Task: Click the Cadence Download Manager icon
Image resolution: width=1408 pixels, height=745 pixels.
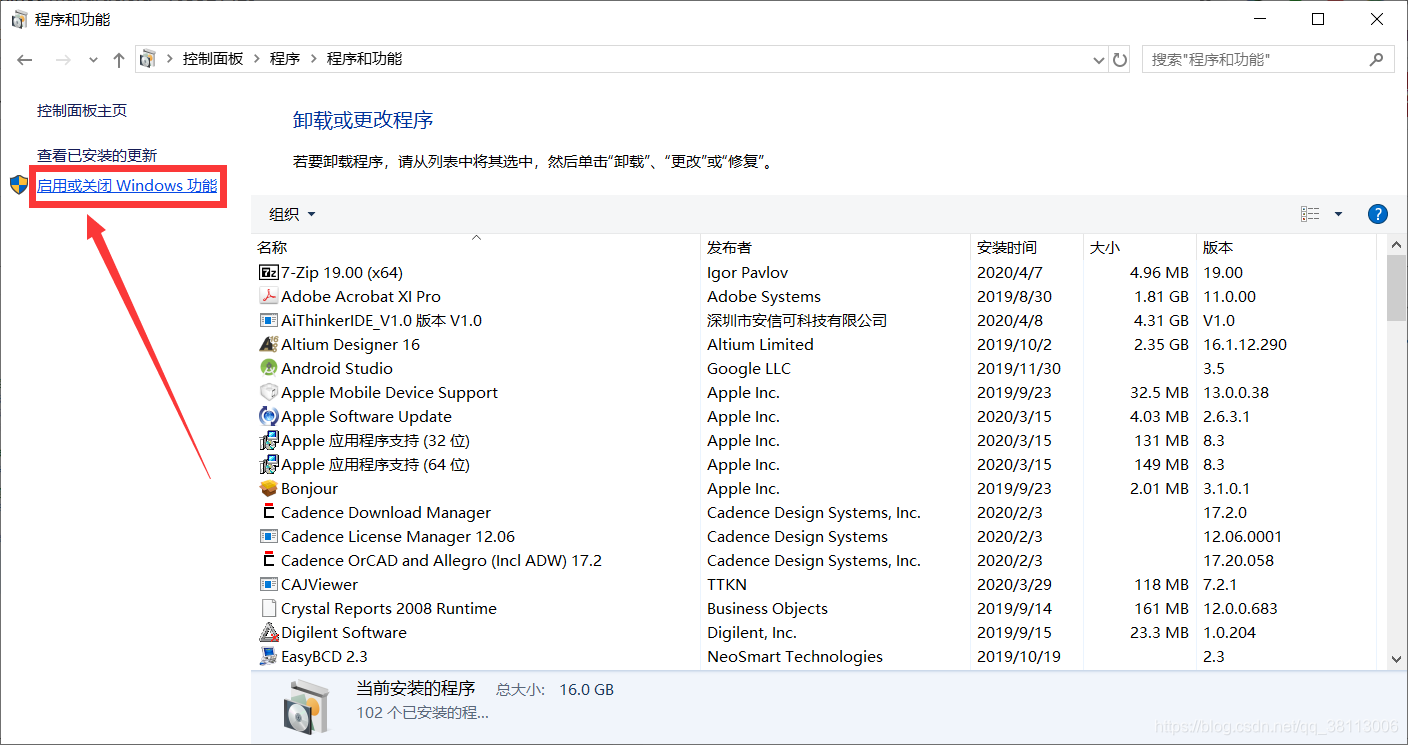Action: point(268,512)
